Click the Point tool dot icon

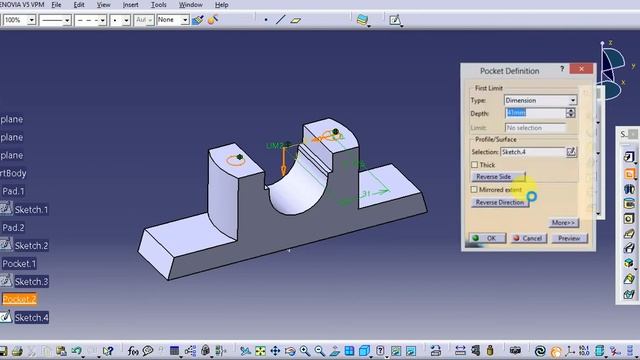click(266, 20)
